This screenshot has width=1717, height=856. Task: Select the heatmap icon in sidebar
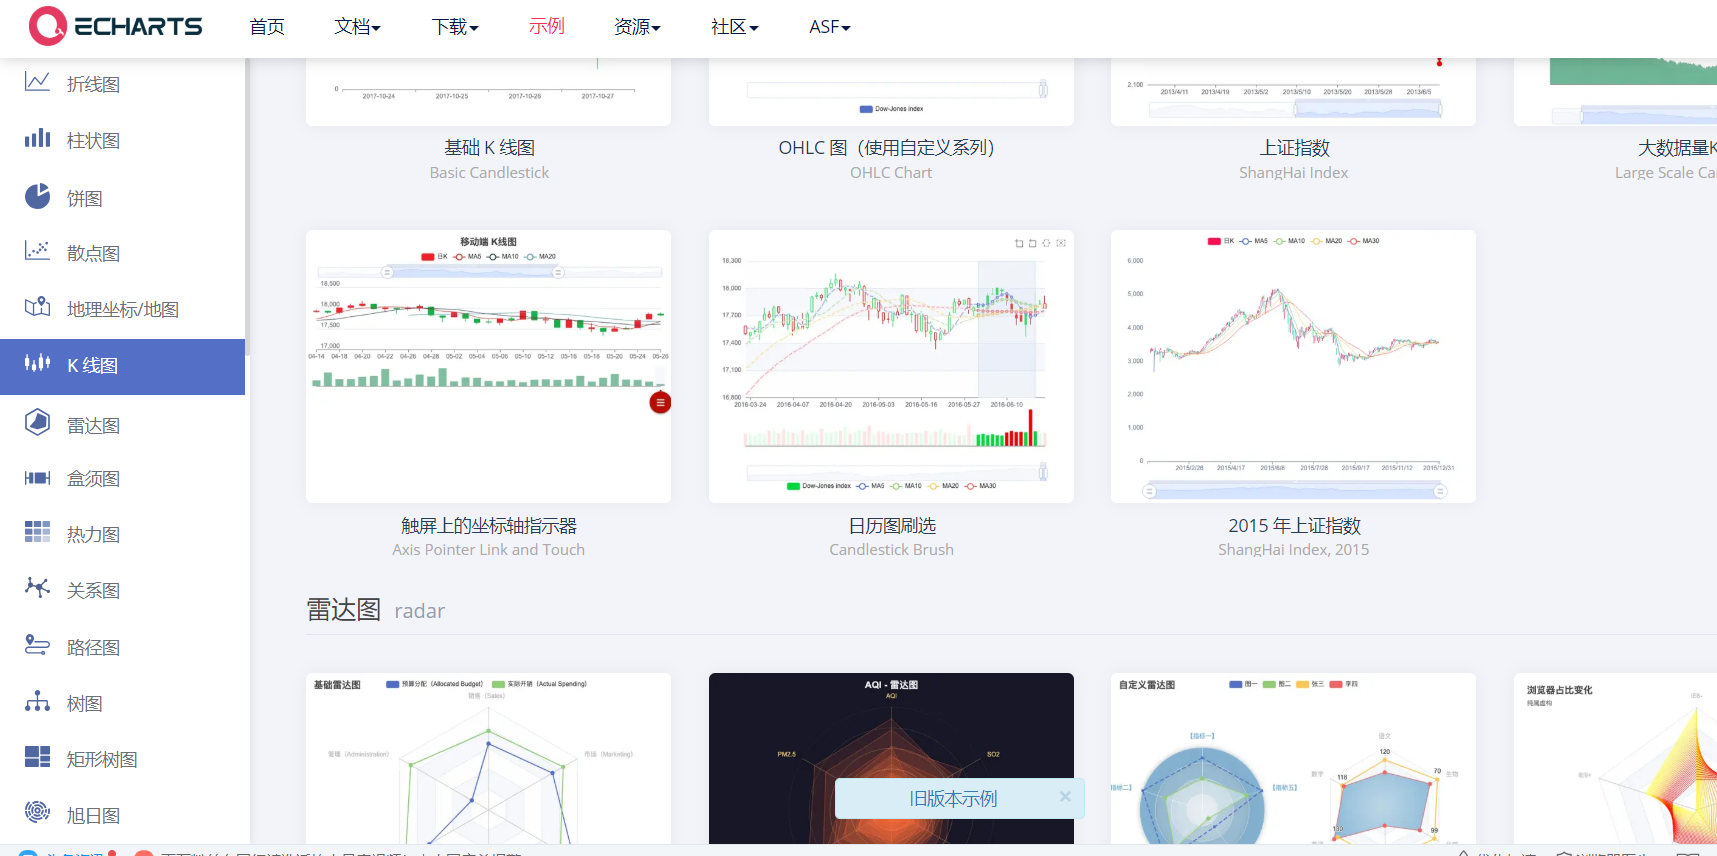coord(37,532)
